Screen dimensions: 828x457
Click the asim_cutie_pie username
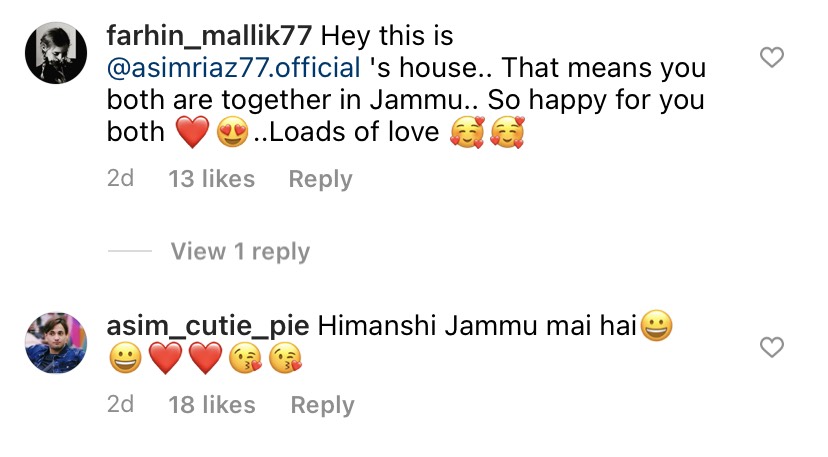click(208, 327)
